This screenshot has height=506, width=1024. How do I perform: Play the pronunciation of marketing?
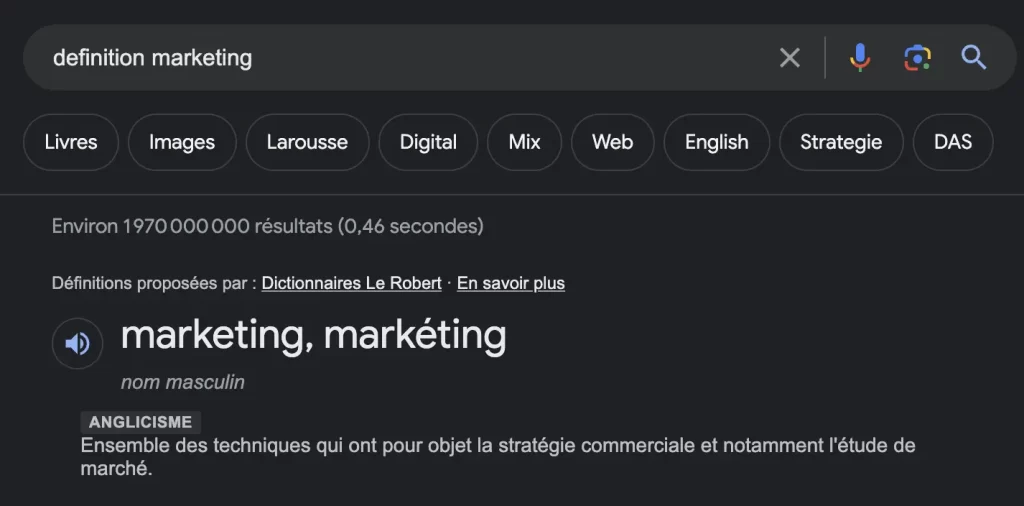(77, 344)
